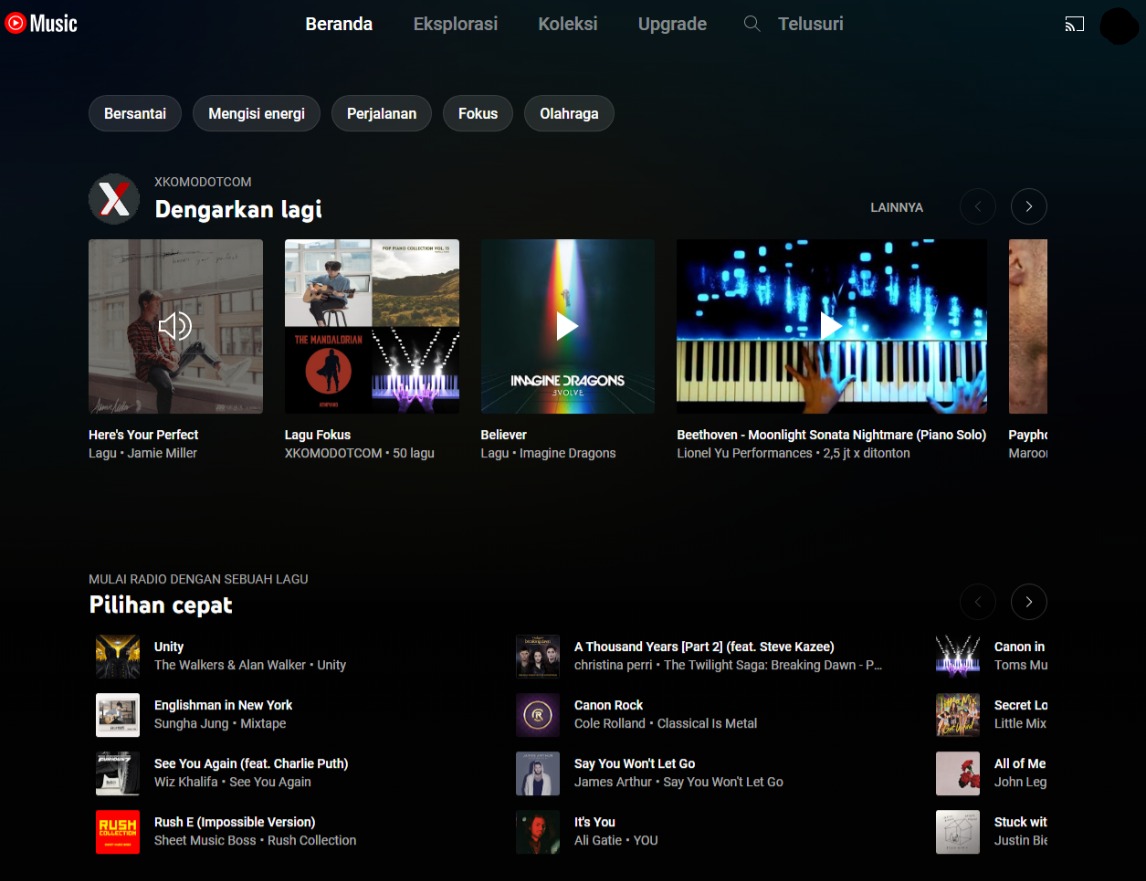Play A Thousand Years cover thumbnail
The image size is (1146, 881).
[538, 657]
